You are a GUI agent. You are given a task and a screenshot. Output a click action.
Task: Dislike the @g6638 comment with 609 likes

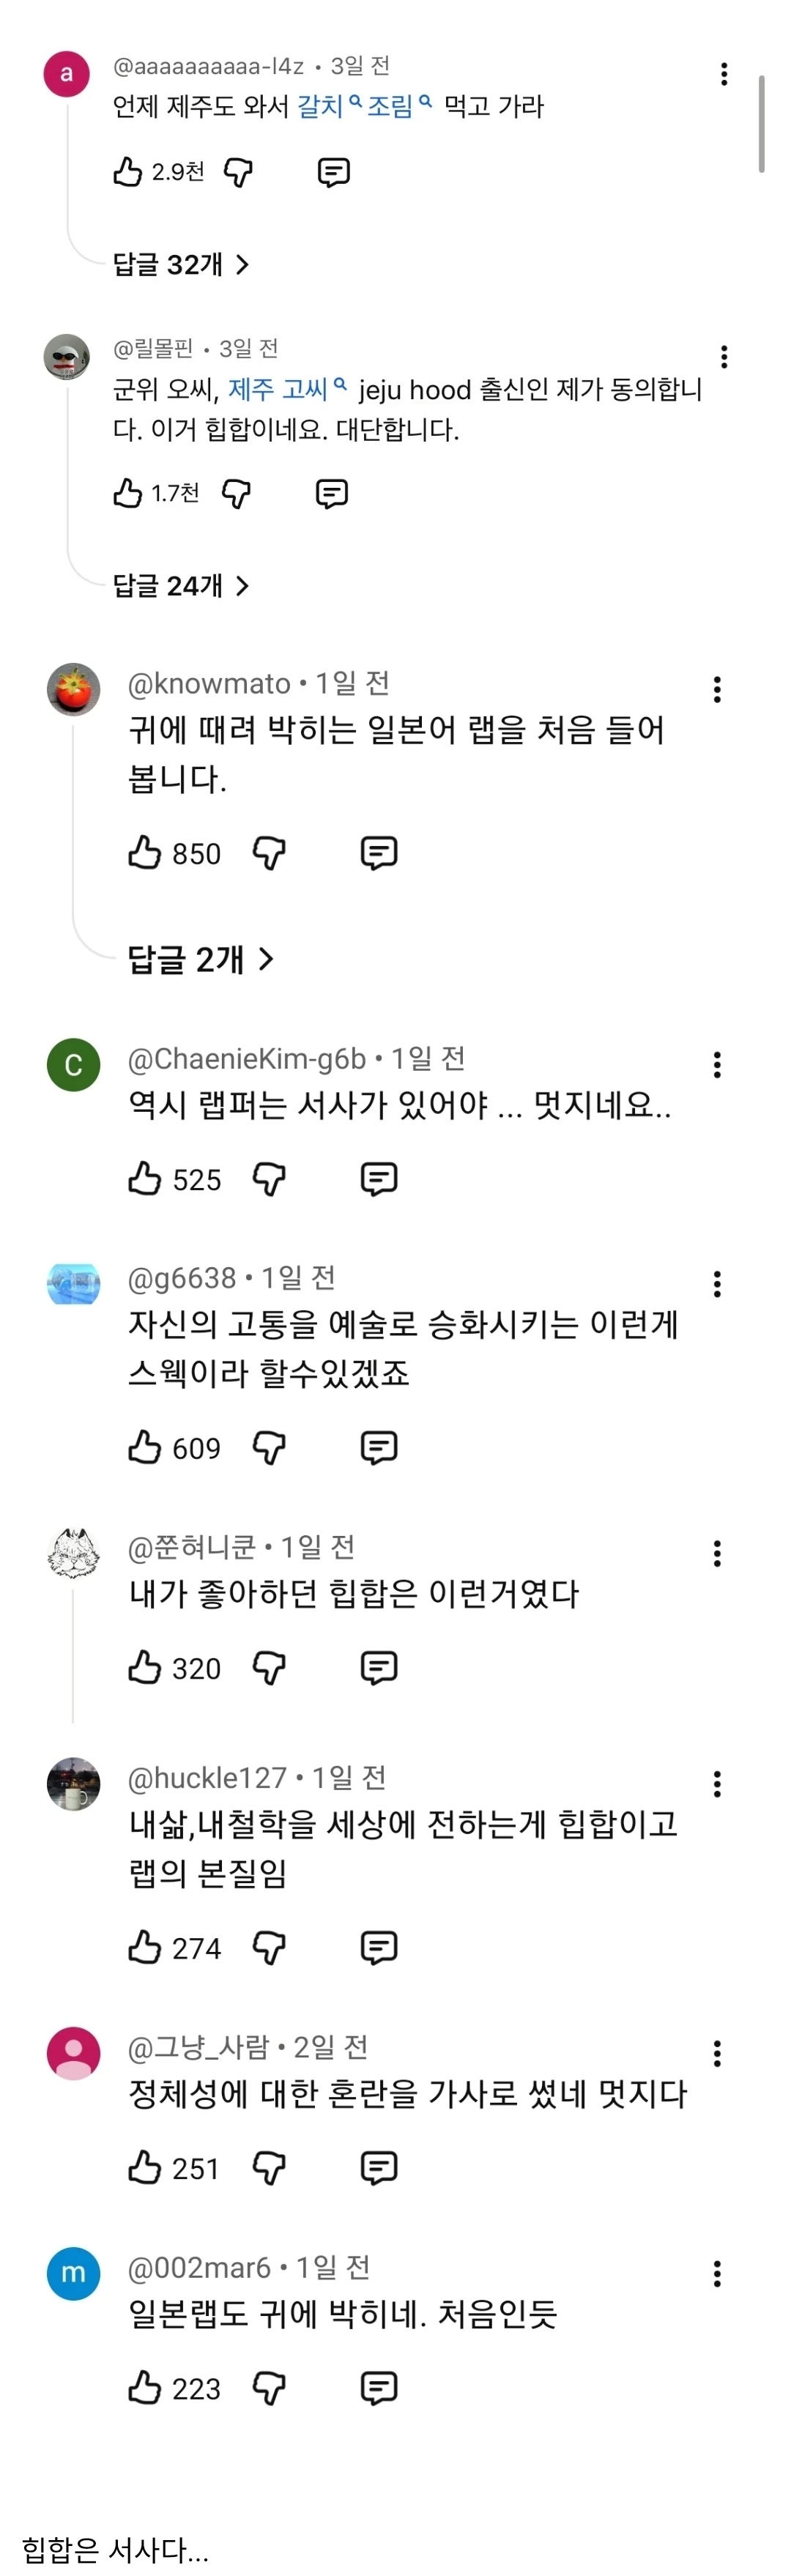point(269,1448)
